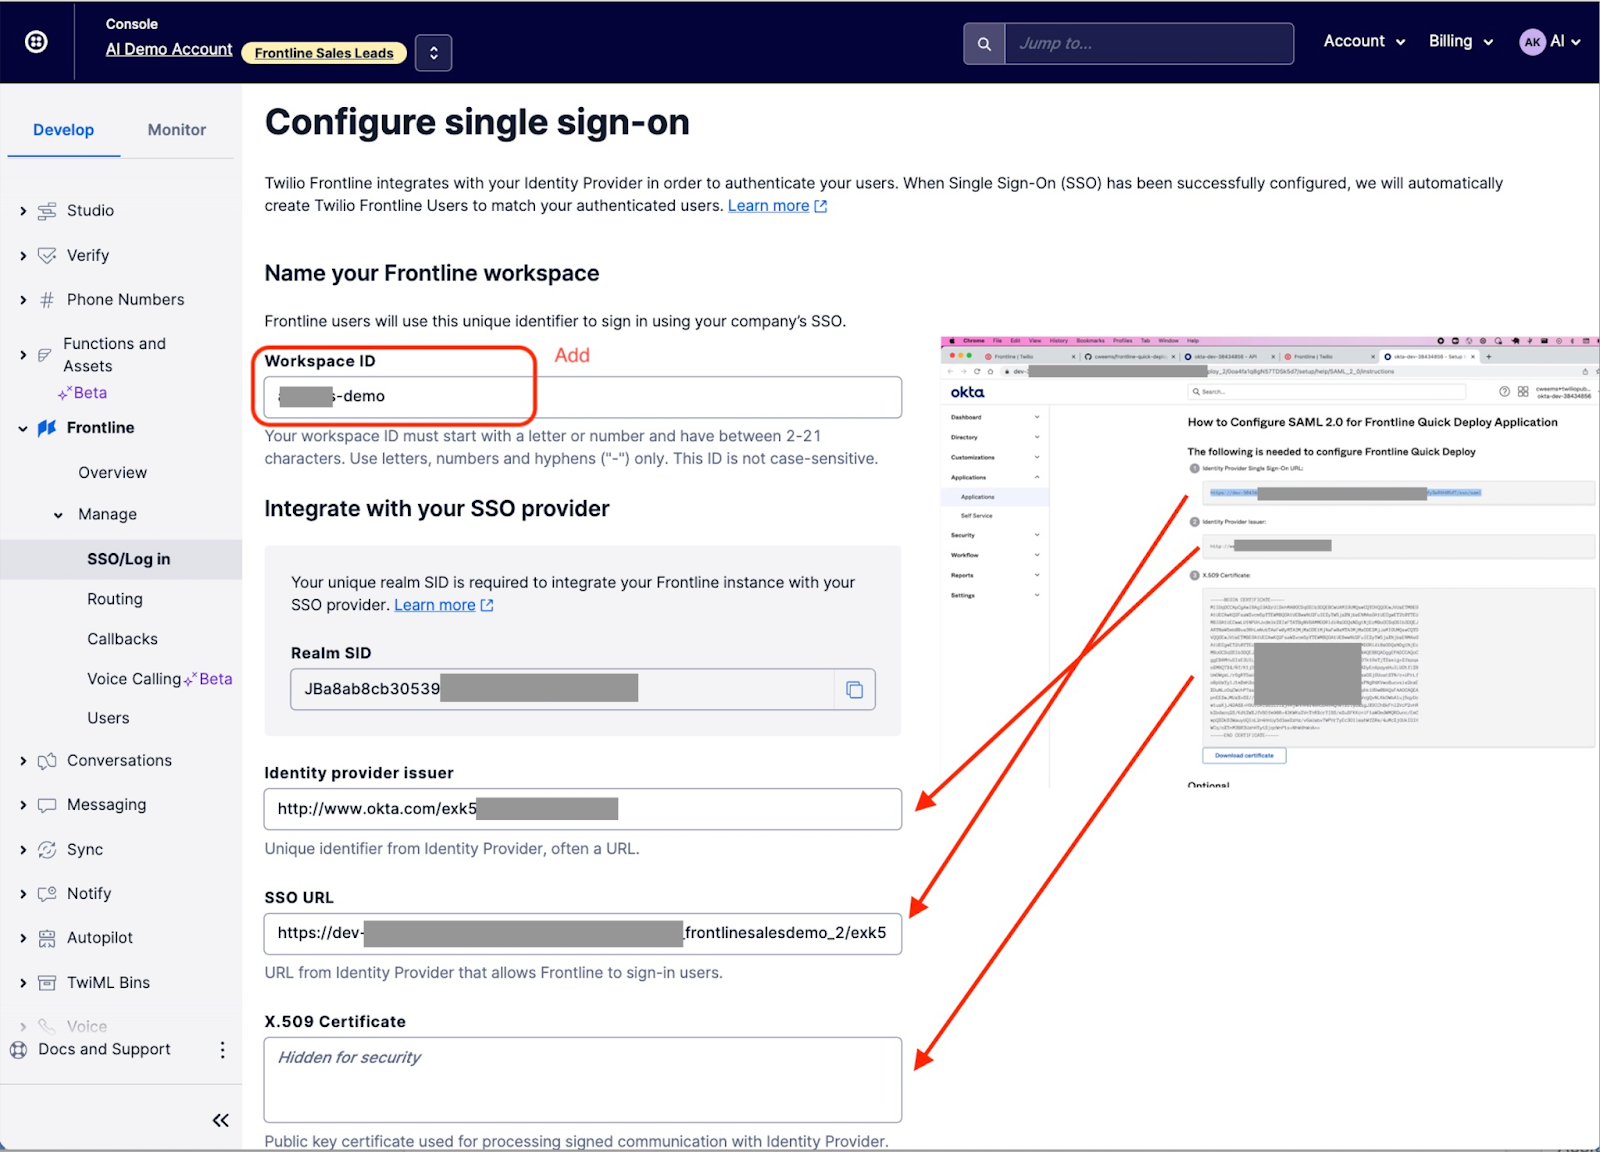Click the Functions and Assets icon
The image size is (1600, 1152).
45,355
